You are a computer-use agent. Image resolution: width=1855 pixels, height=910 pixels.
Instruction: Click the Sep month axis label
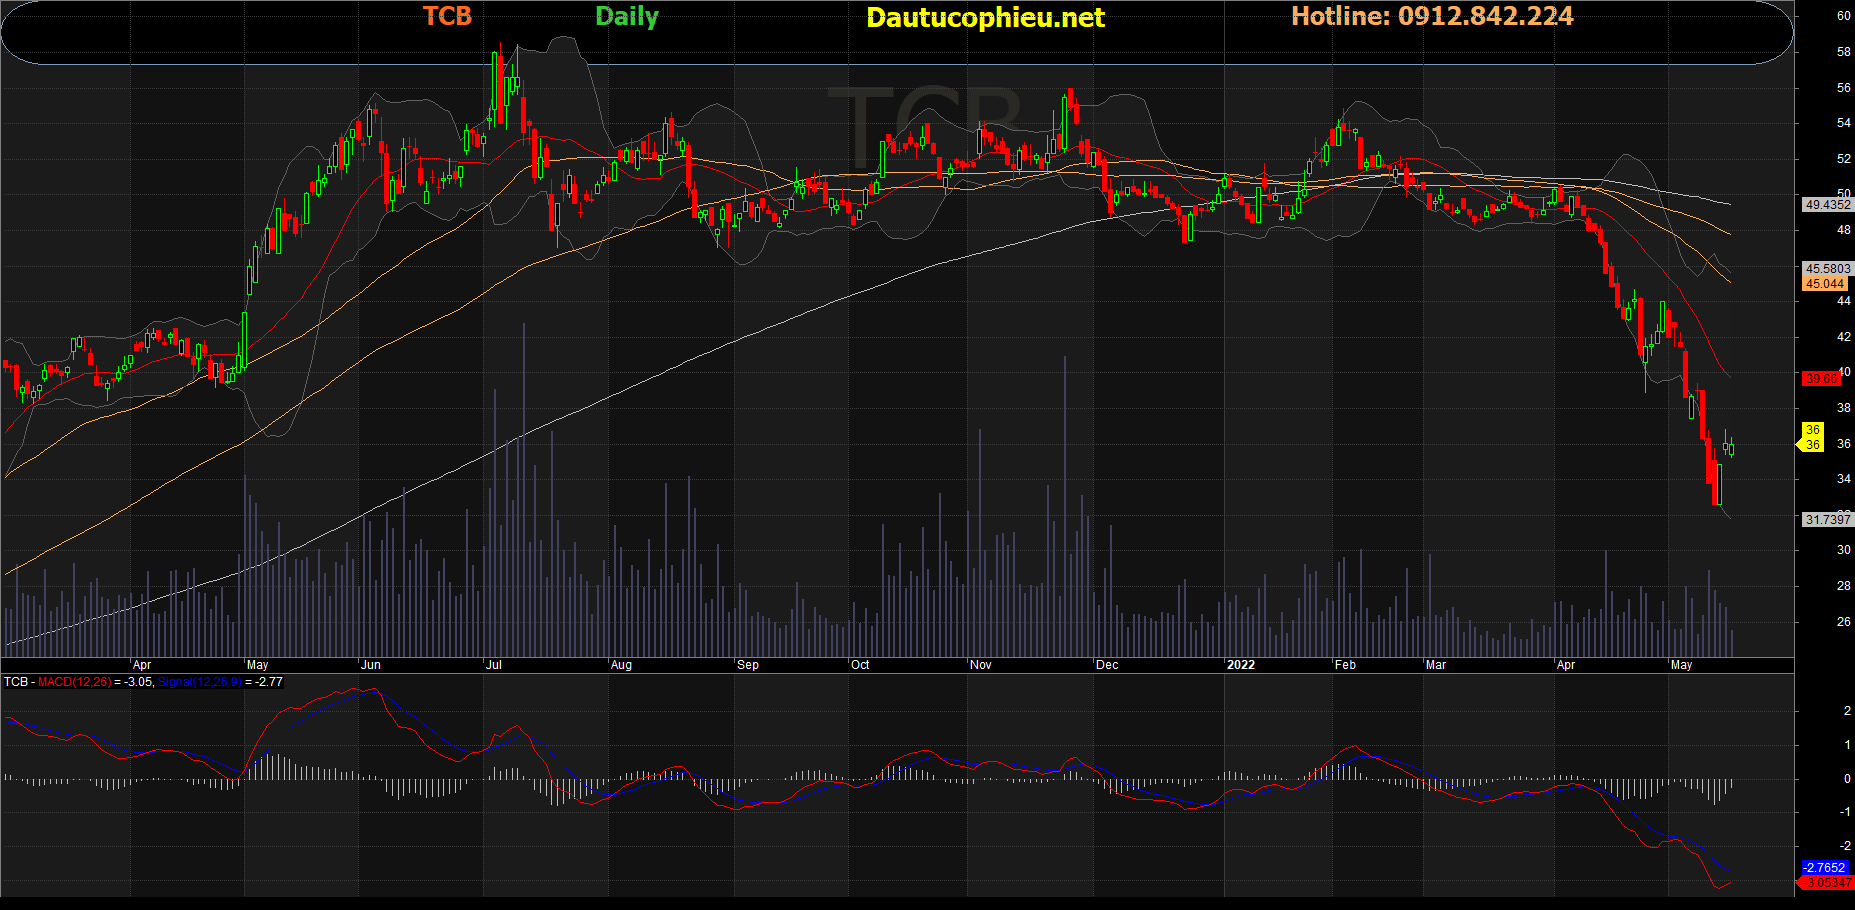(x=748, y=665)
